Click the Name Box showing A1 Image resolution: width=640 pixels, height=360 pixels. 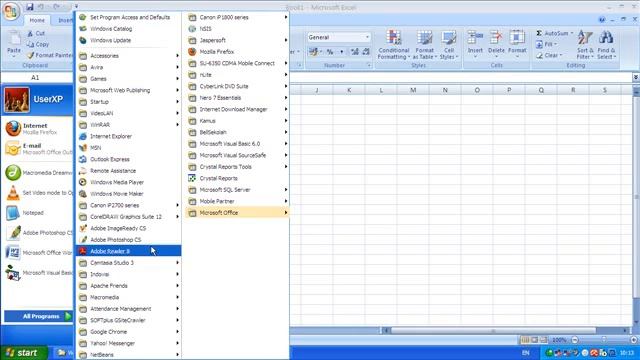tap(35, 78)
